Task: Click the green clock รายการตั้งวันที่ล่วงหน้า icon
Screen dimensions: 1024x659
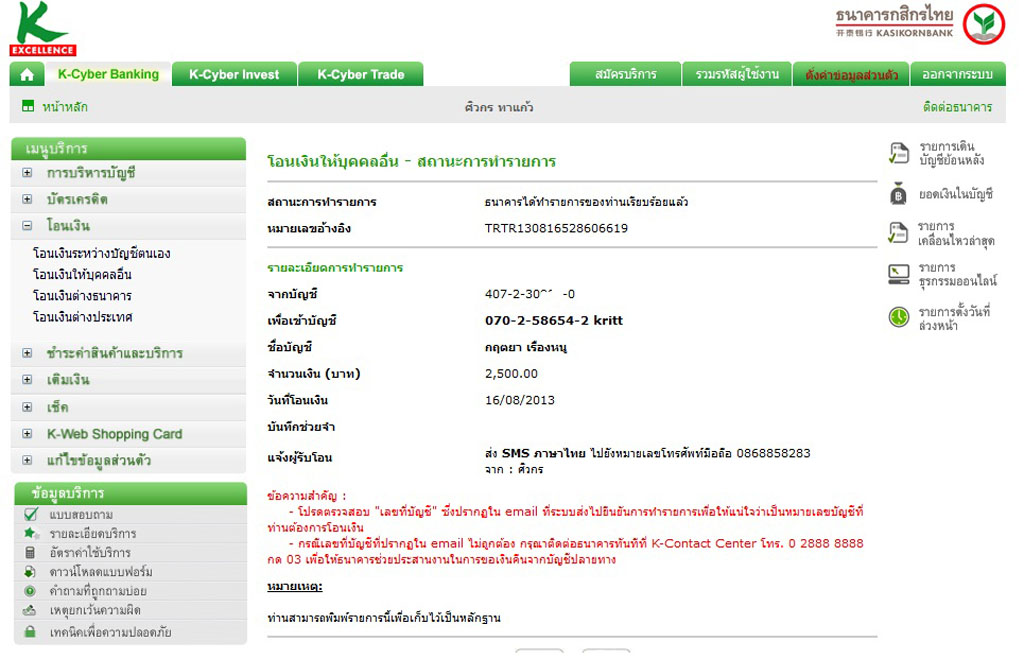Action: [899, 317]
